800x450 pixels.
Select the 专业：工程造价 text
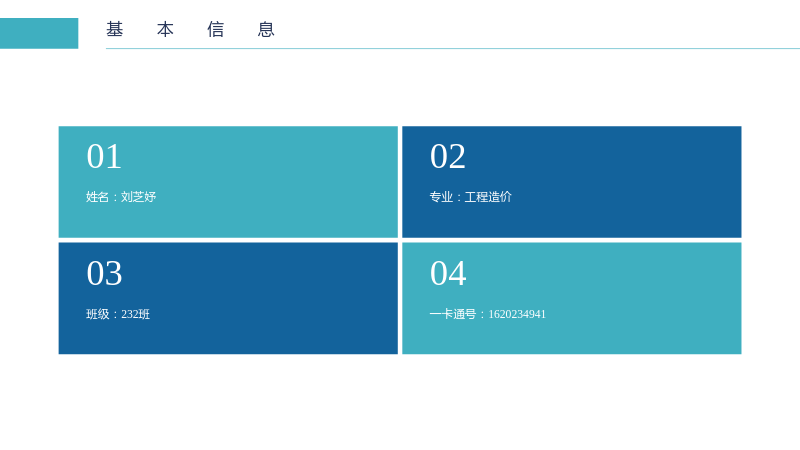pos(470,197)
